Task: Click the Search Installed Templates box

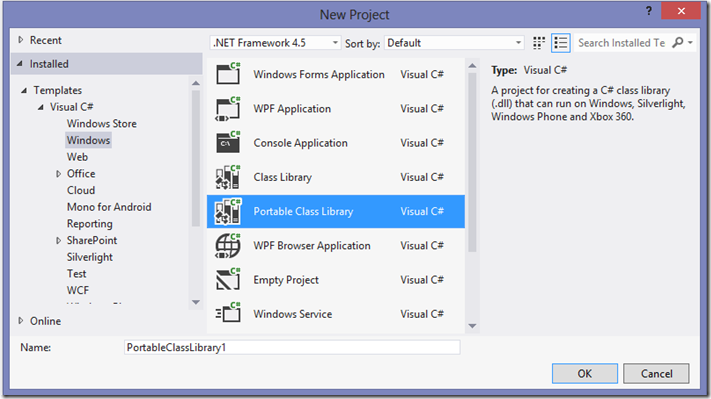Action: point(622,43)
